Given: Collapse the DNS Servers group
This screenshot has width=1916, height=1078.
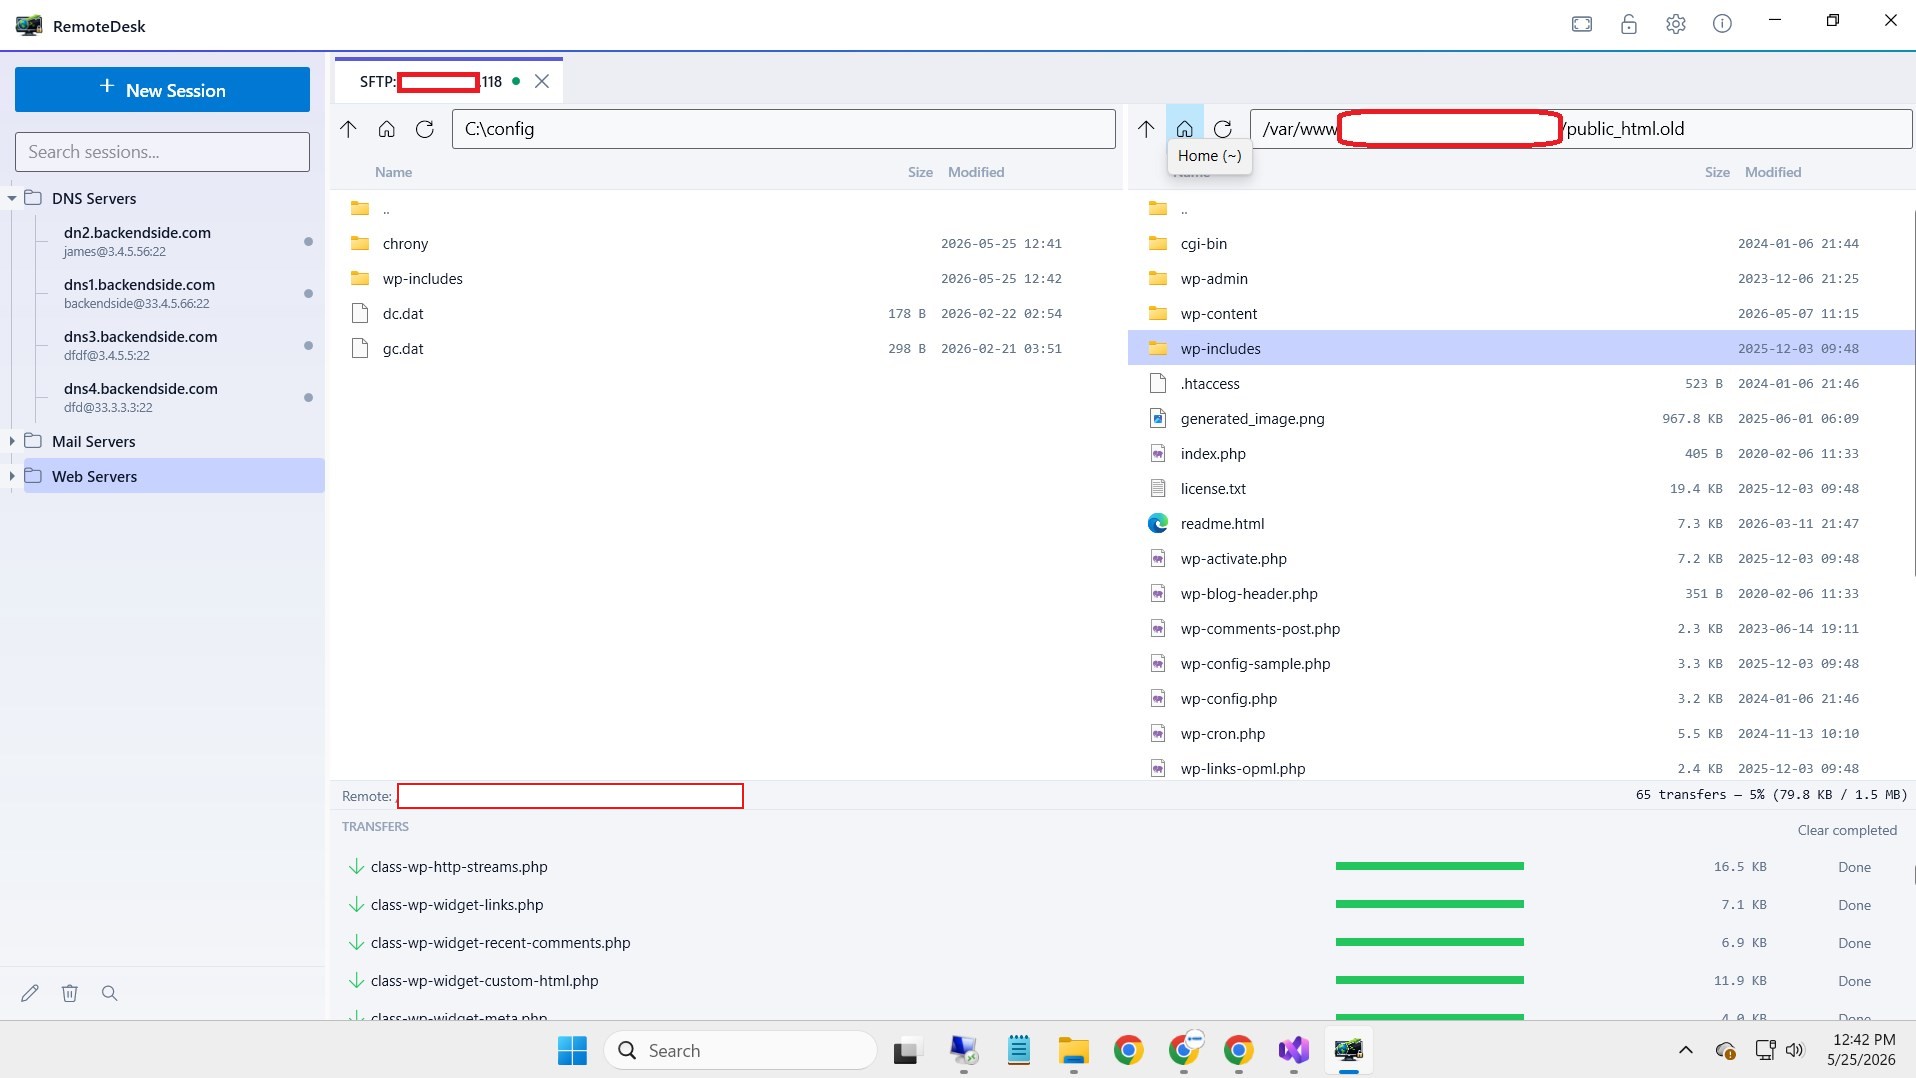Looking at the screenshot, I should [x=12, y=198].
